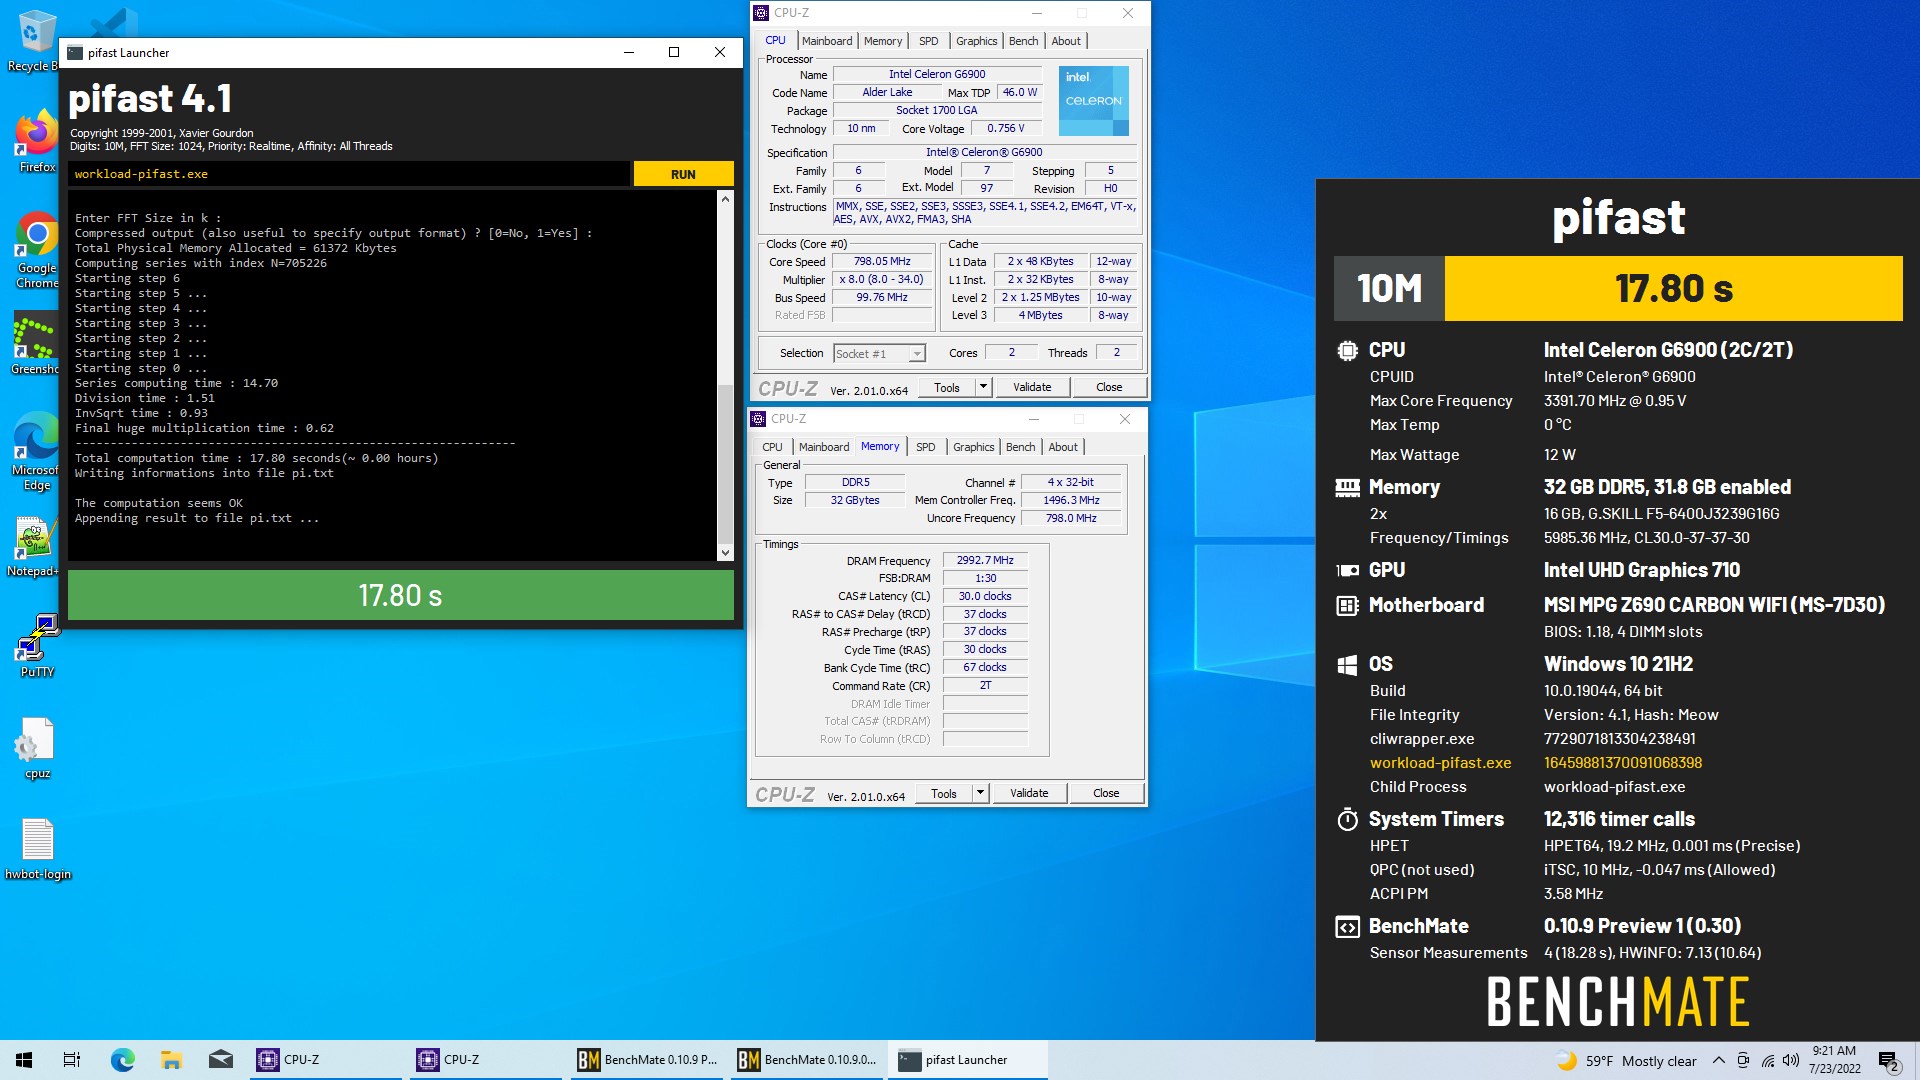The width and height of the screenshot is (1920, 1080).
Task: Switch to first CPU-Z taskbar window
Action: (x=327, y=1060)
